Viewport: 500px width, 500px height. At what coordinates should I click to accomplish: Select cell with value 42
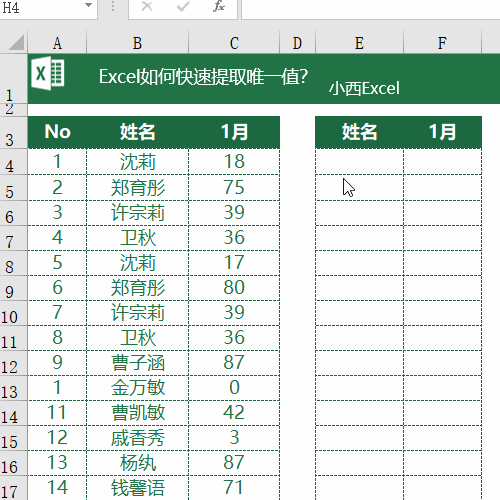point(234,413)
